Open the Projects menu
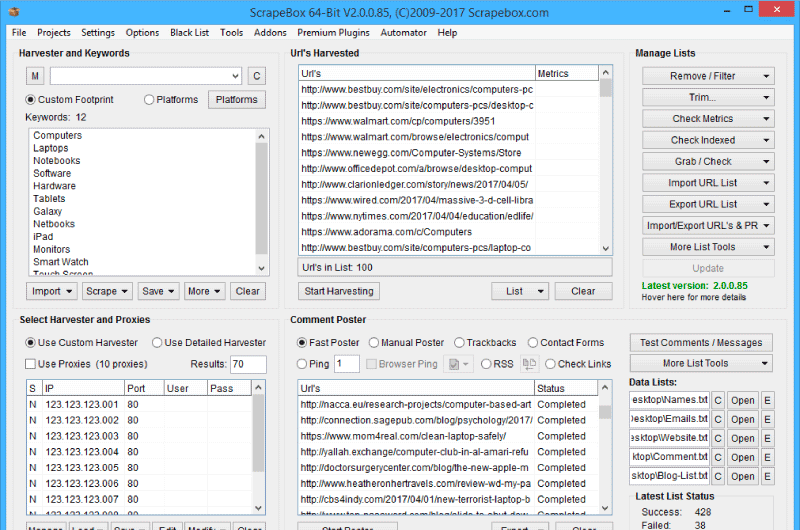The width and height of the screenshot is (800, 530). [54, 33]
